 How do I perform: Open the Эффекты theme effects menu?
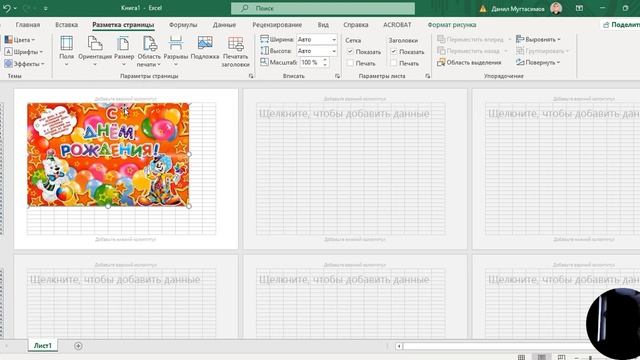click(x=24, y=64)
